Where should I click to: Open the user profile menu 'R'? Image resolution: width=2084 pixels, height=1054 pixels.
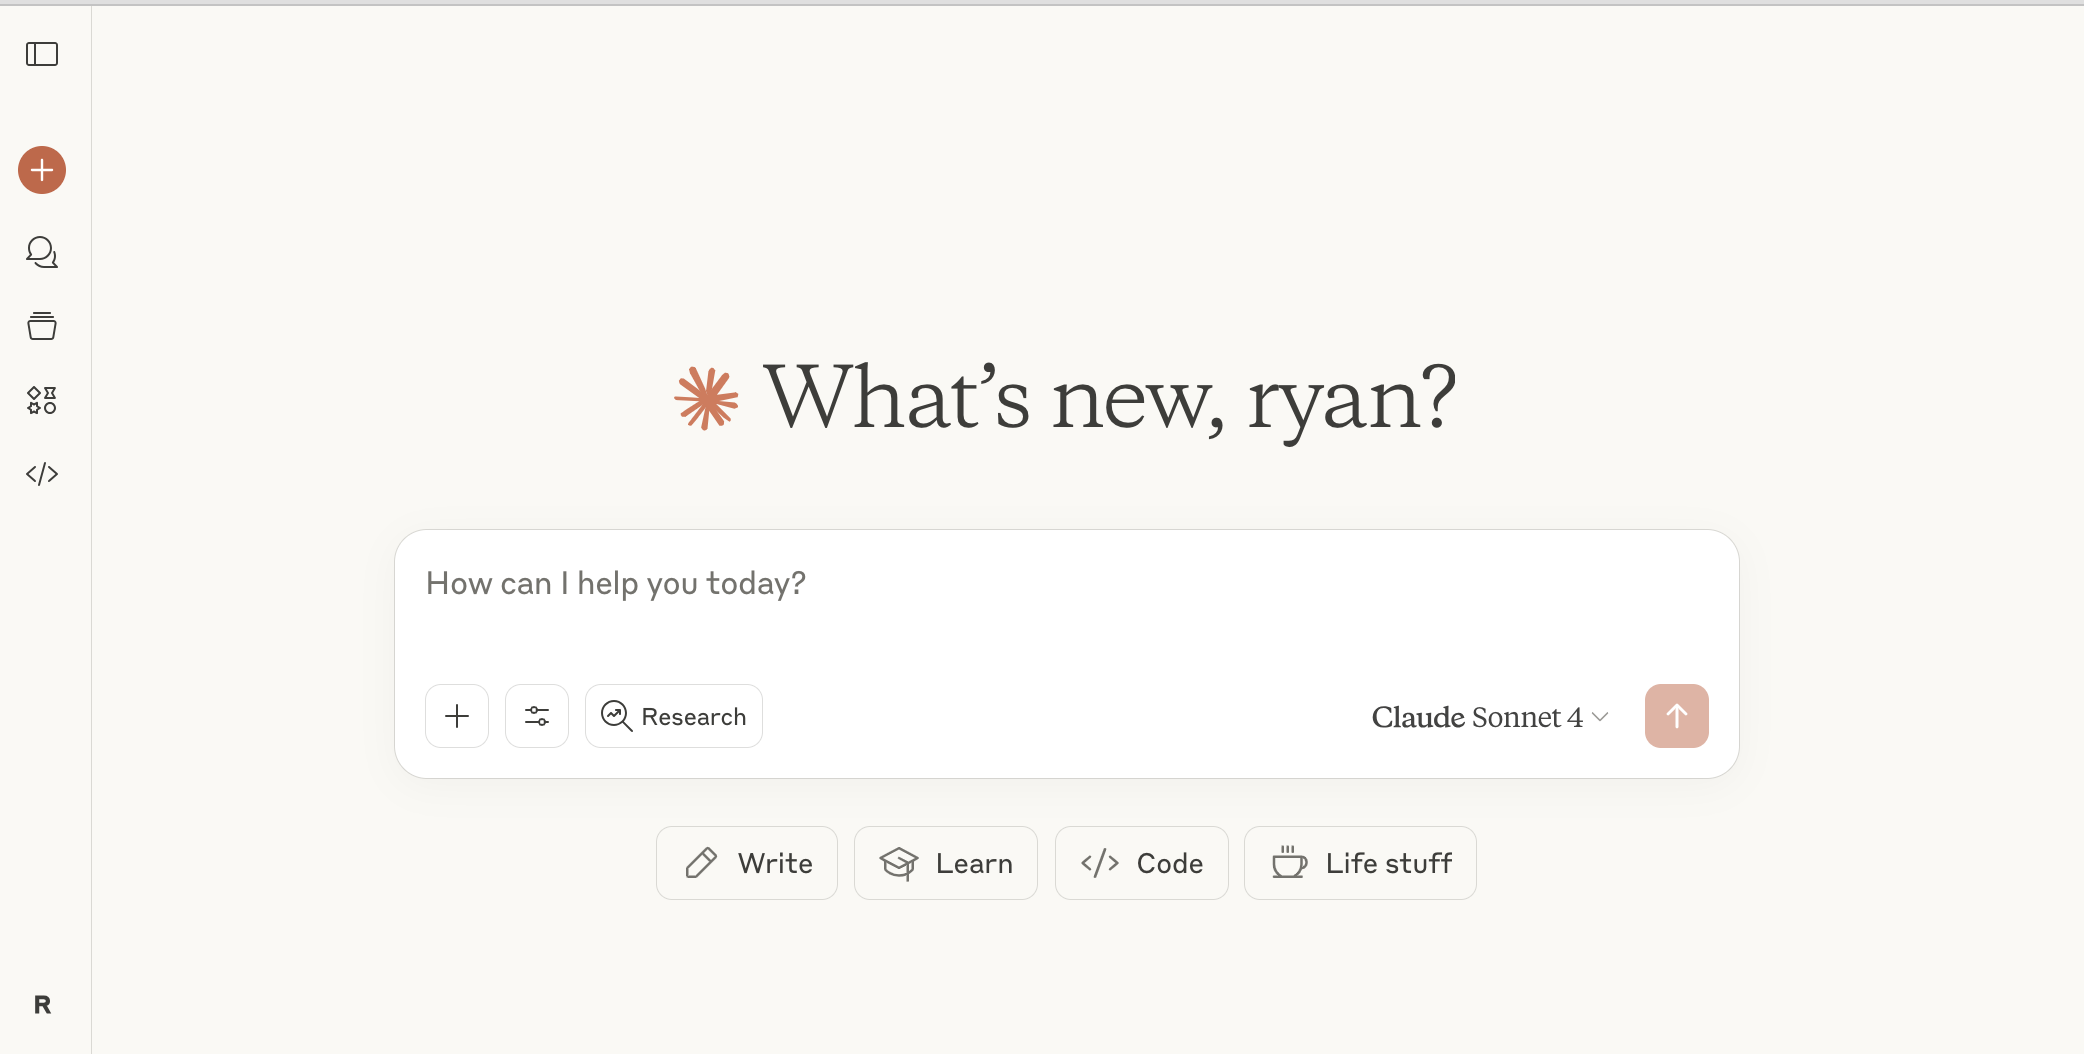(x=42, y=1005)
